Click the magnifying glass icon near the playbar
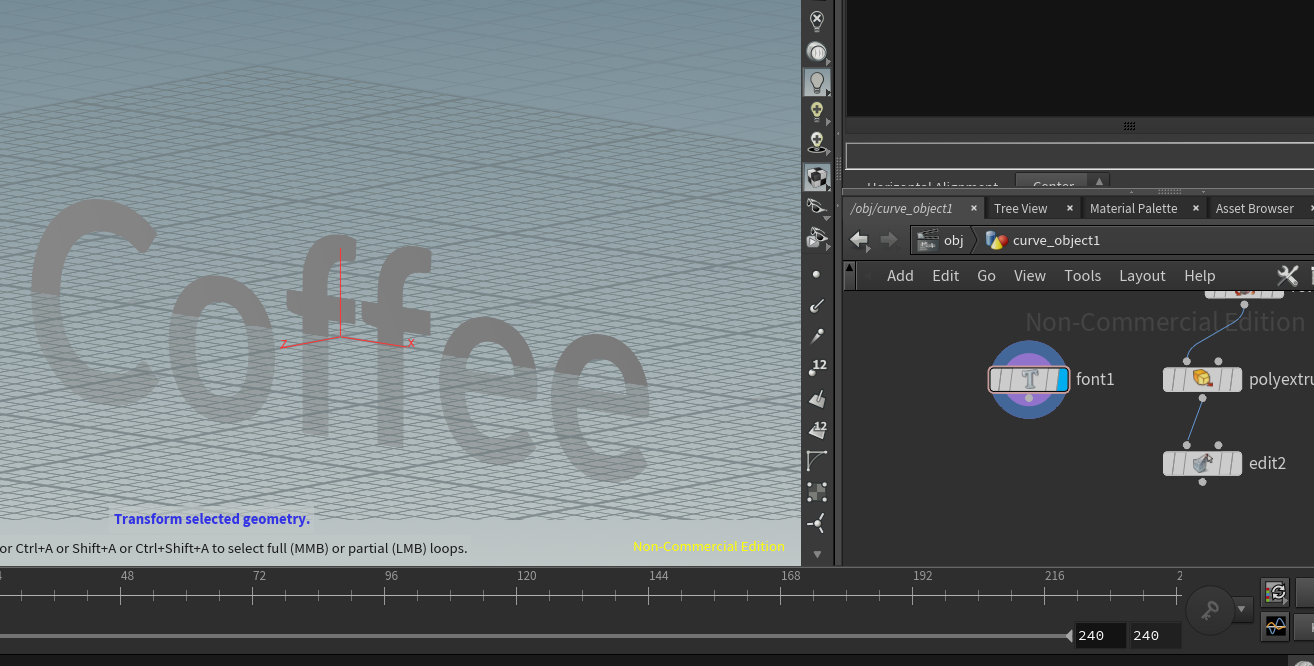The width and height of the screenshot is (1314, 666). pos(1210,609)
